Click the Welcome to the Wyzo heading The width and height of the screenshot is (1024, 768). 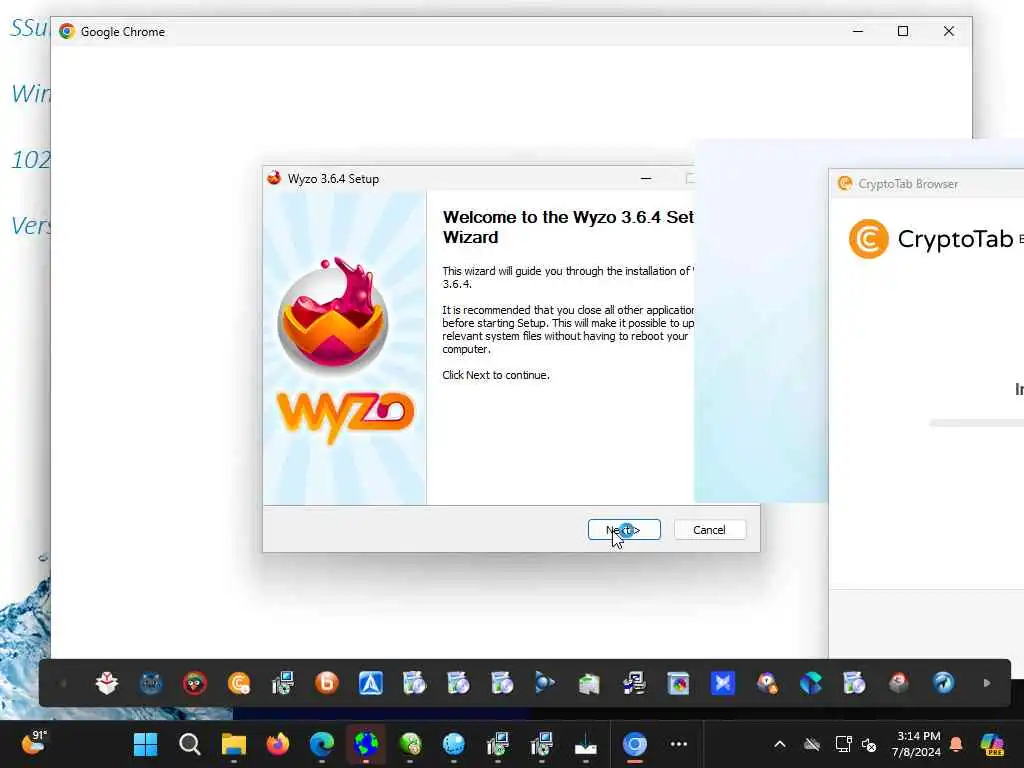coord(568,227)
